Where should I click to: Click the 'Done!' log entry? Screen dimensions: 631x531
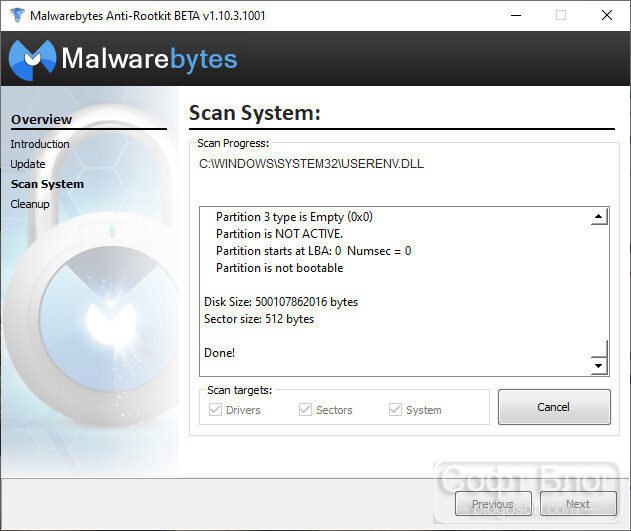219,353
